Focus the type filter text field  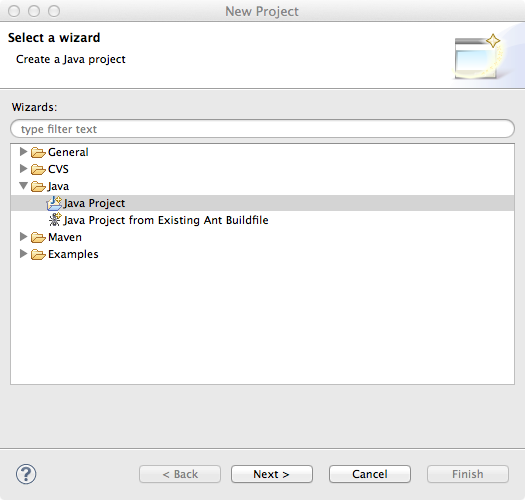click(x=262, y=129)
